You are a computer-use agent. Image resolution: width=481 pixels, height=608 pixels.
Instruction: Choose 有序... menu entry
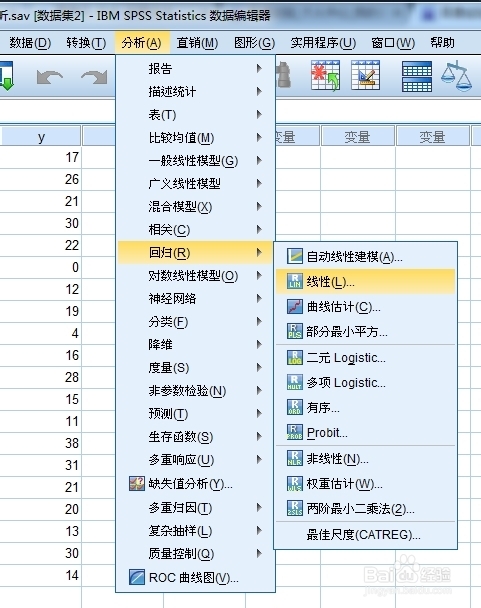click(365, 407)
